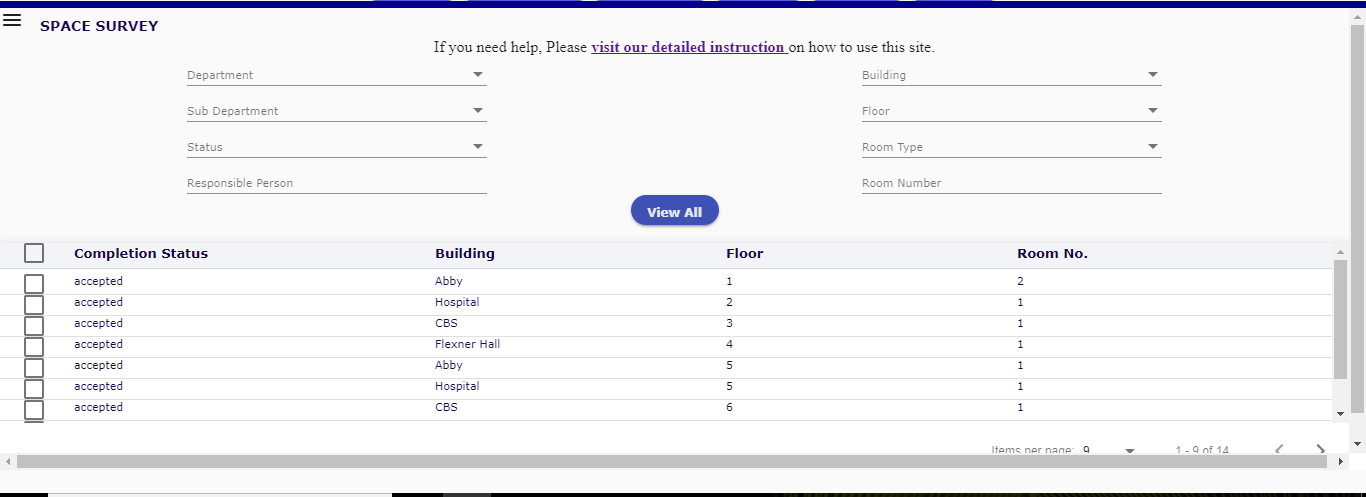Click the table scroll-down arrow
The image size is (1366, 497).
1340,412
